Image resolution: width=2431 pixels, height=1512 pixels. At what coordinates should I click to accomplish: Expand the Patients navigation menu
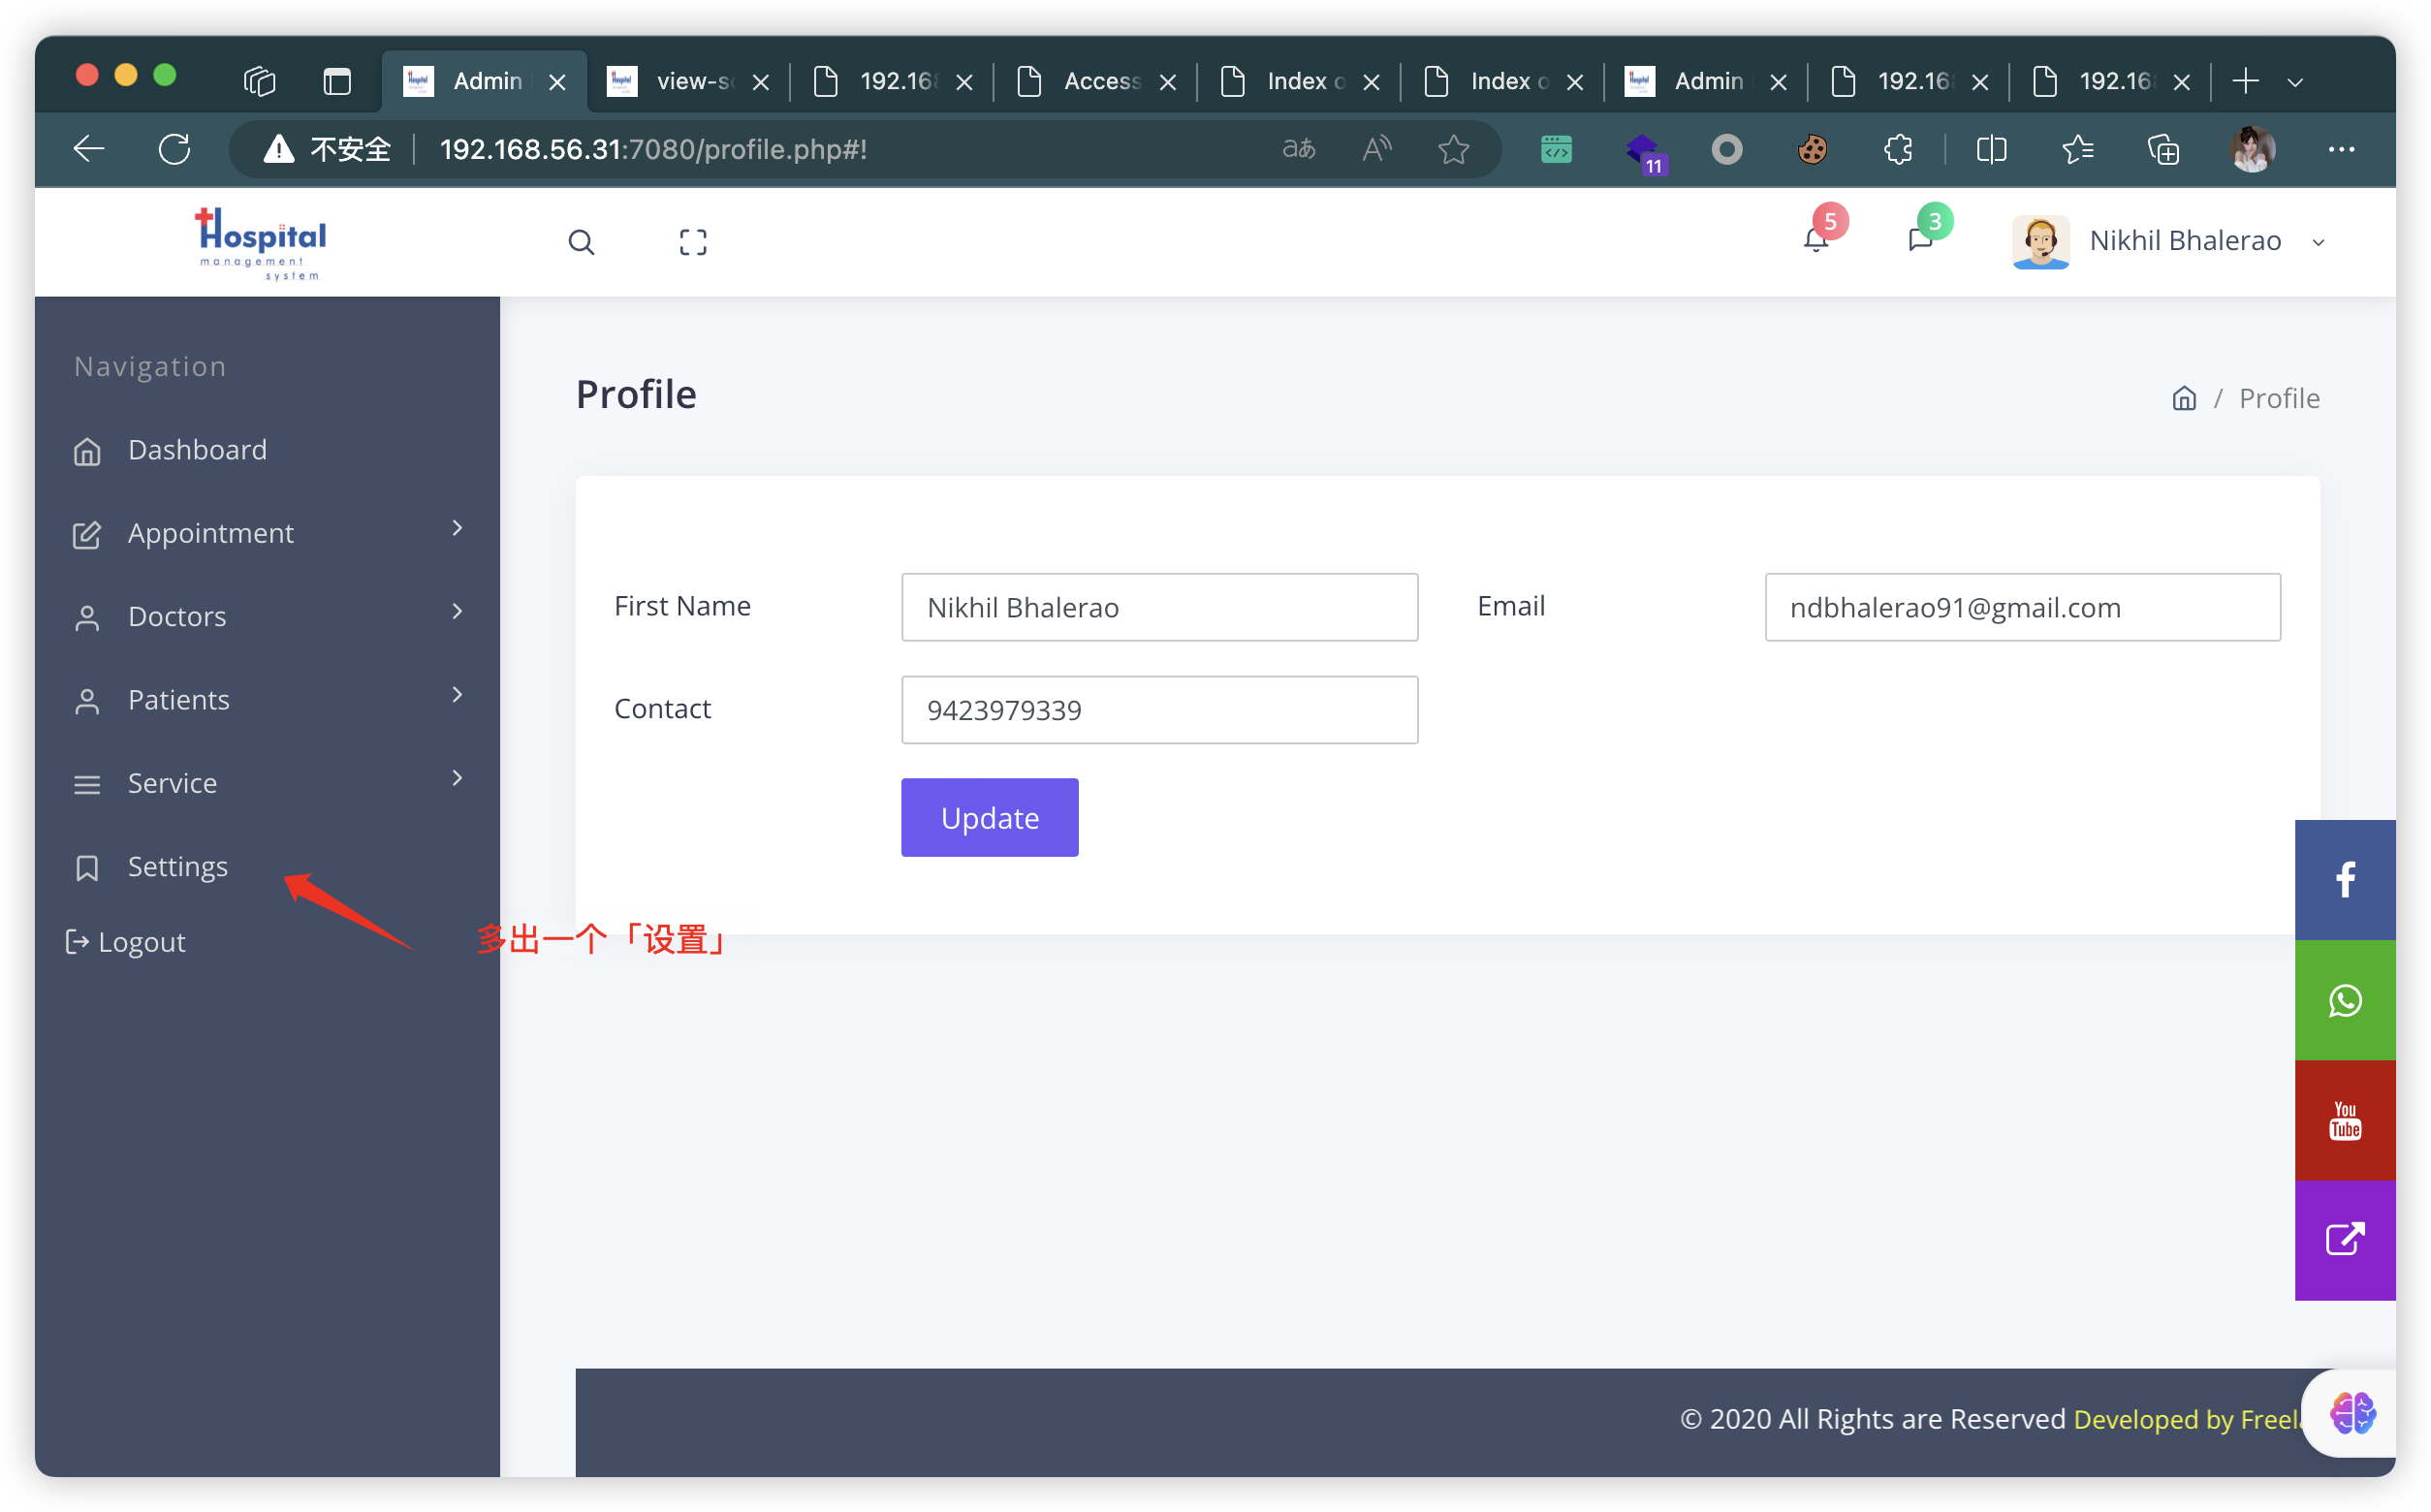pos(267,699)
